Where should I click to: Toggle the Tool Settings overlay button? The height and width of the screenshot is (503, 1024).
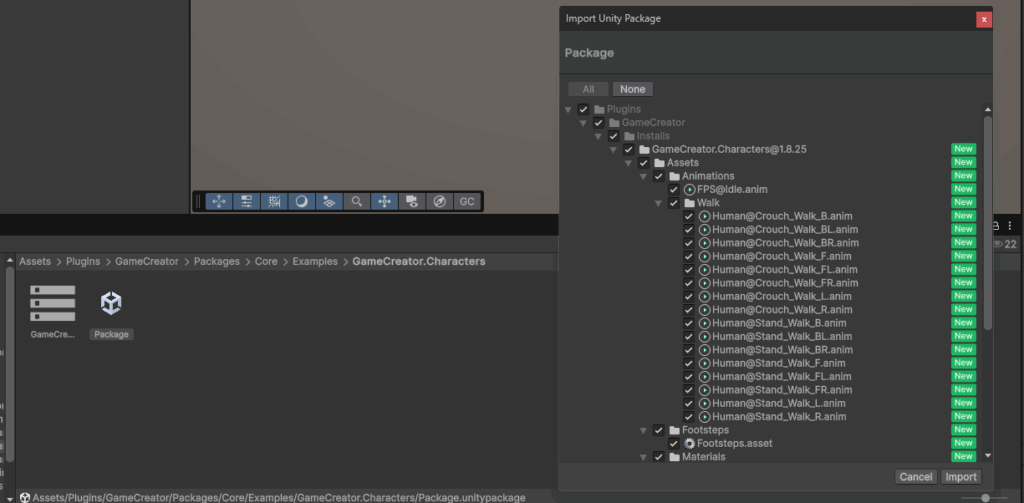(x=246, y=201)
